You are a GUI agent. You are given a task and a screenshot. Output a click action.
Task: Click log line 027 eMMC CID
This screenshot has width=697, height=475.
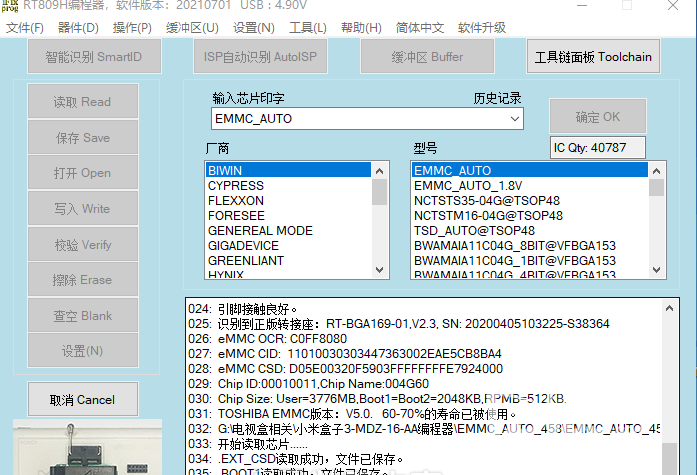coord(344,354)
